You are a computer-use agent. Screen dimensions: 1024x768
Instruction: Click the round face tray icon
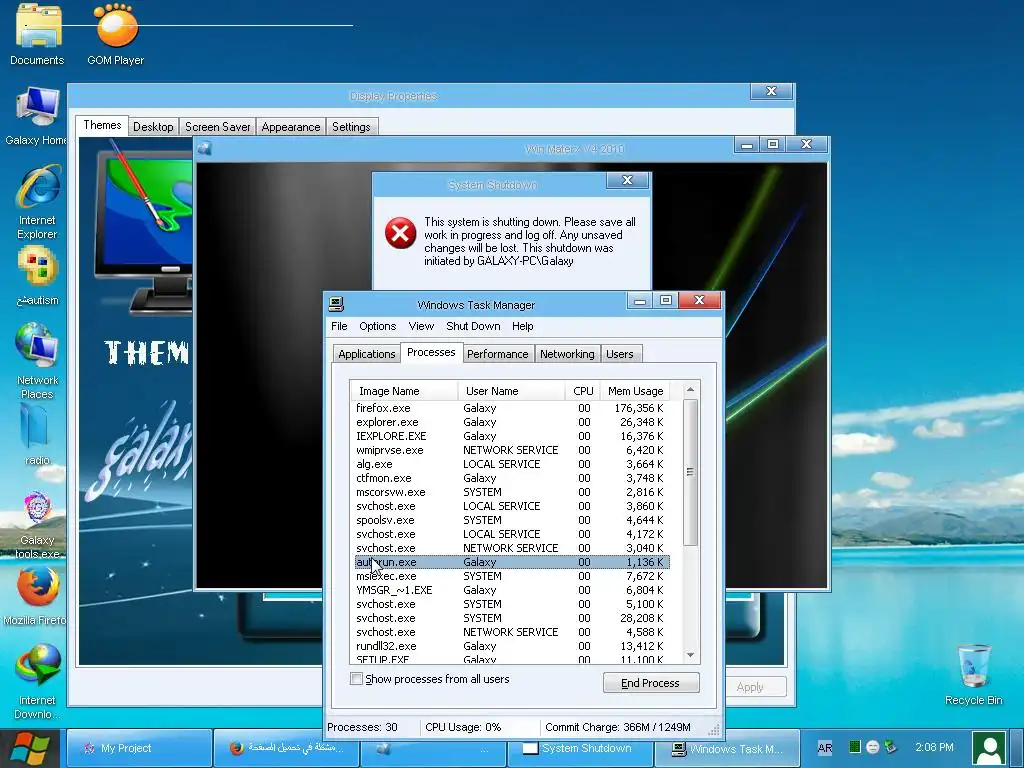872,747
